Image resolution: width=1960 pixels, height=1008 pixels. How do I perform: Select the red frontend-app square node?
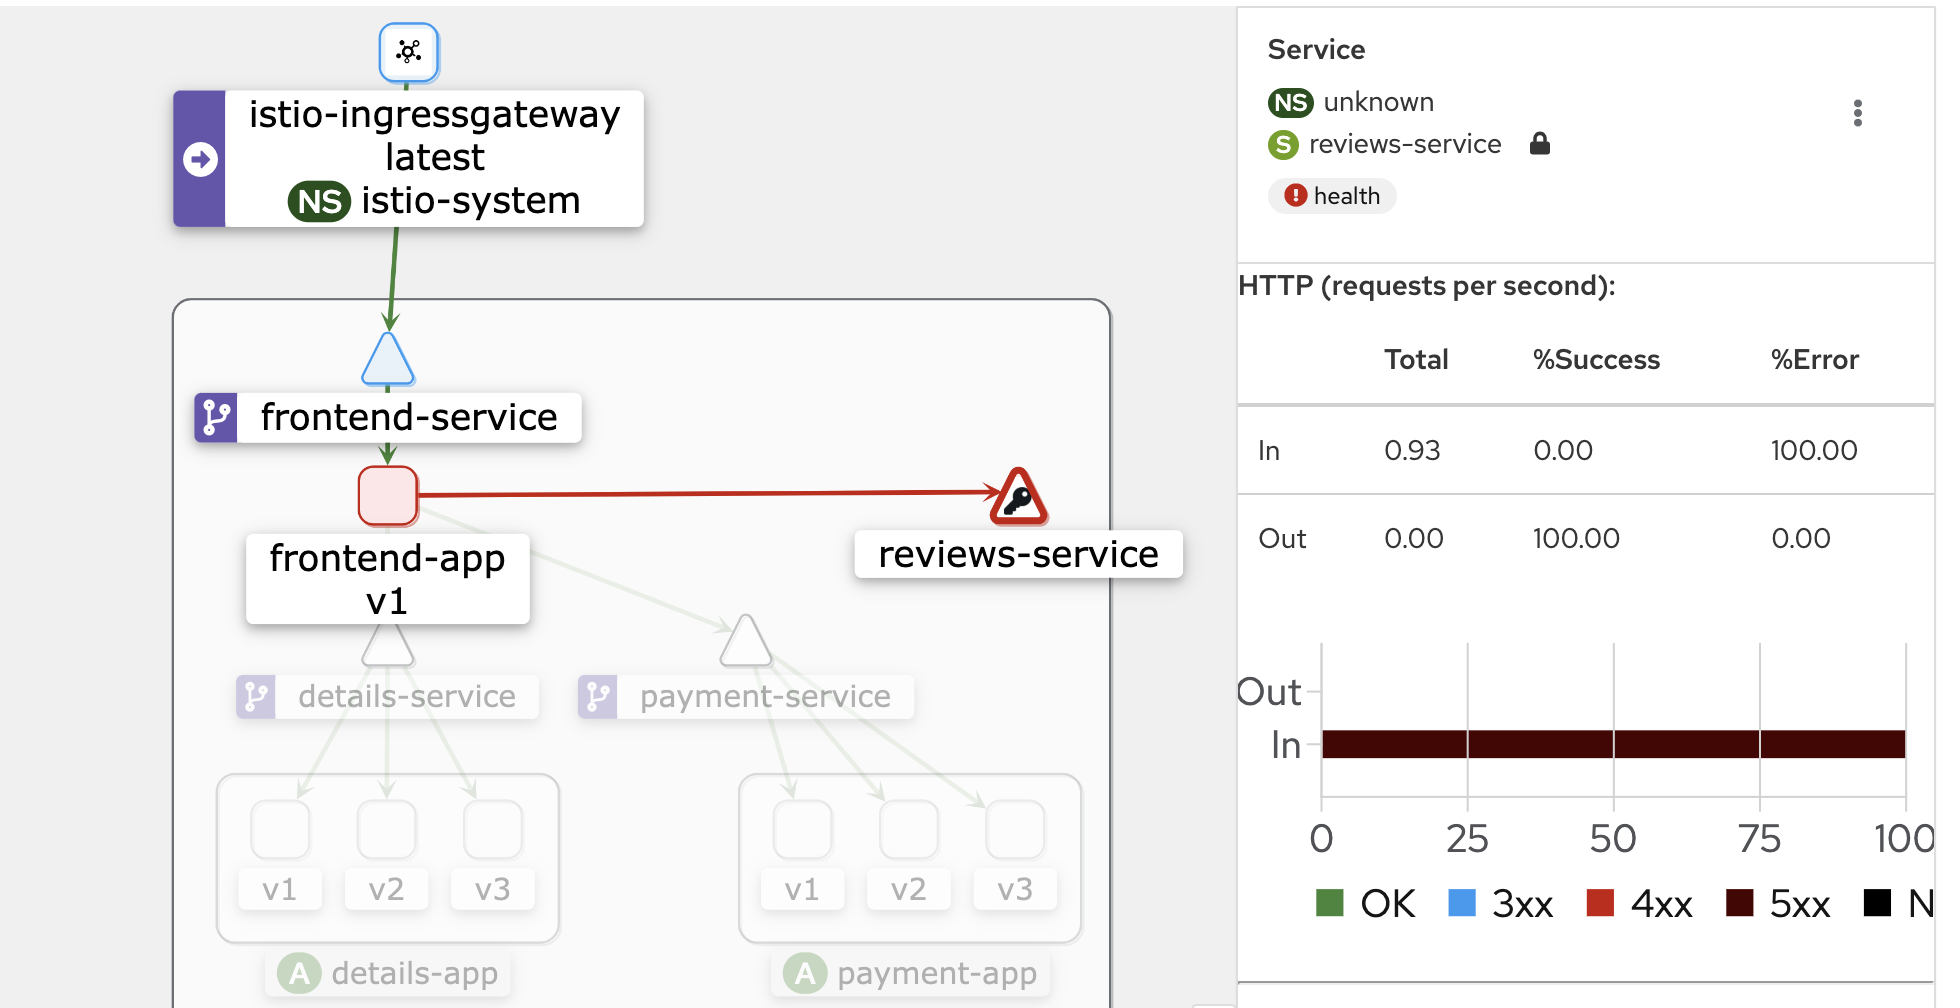click(x=388, y=495)
